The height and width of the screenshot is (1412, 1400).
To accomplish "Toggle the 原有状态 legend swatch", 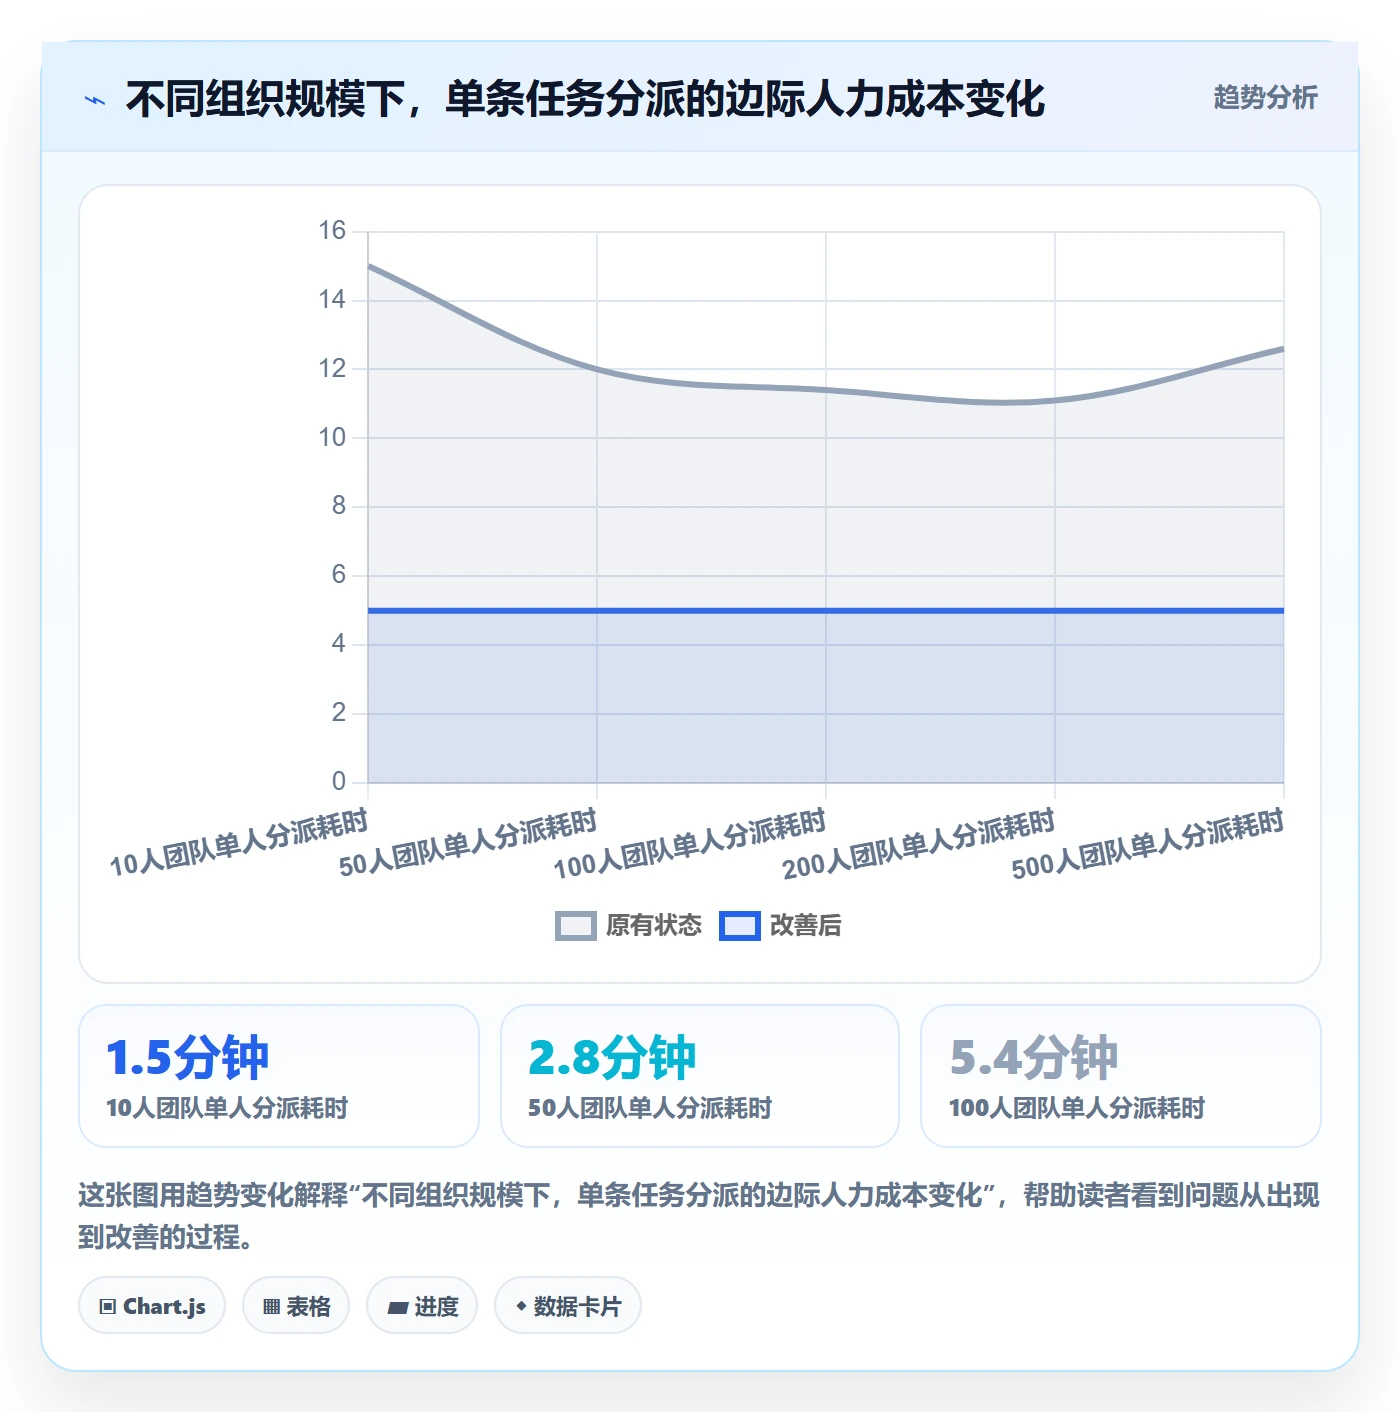I will point(575,926).
